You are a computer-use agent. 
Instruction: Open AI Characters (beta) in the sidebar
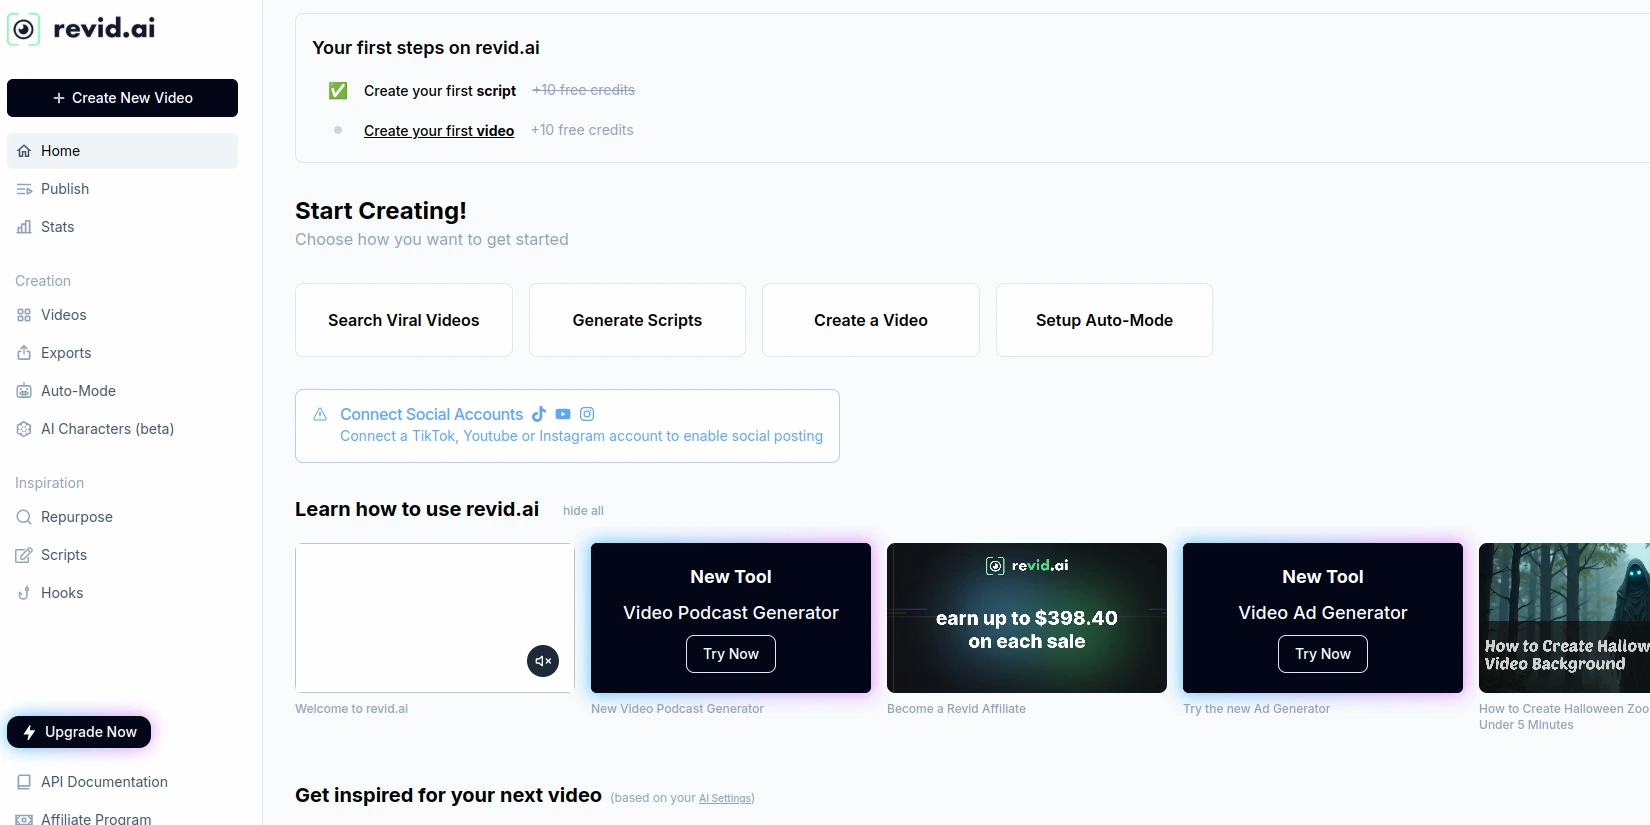click(107, 429)
